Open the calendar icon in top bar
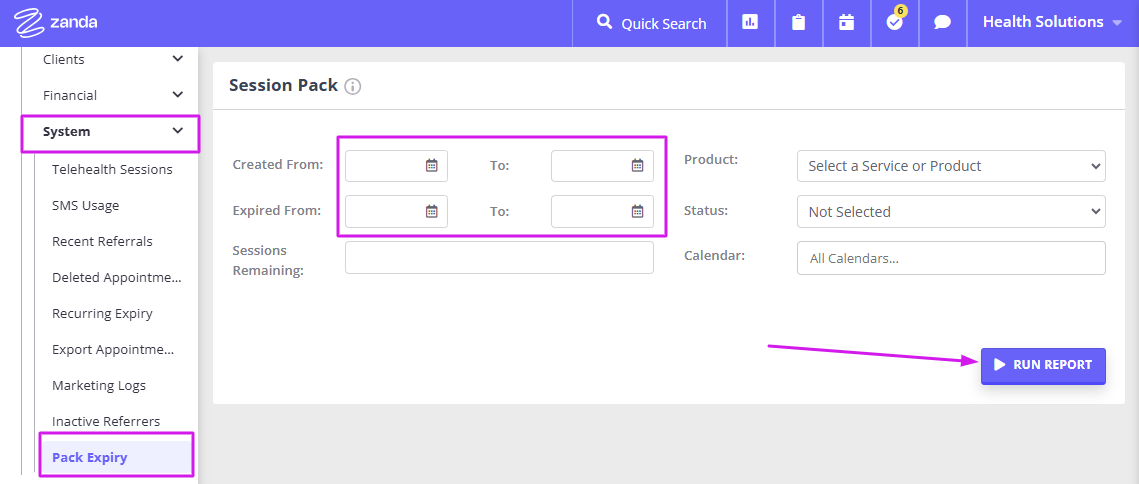 pyautogui.click(x=846, y=23)
